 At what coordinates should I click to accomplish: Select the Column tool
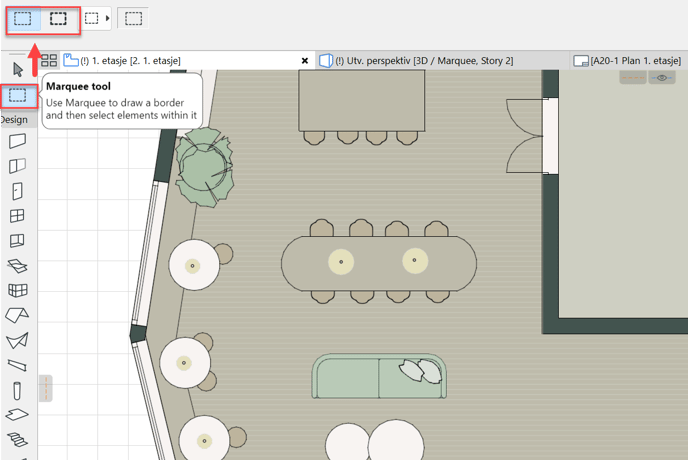coord(17,391)
